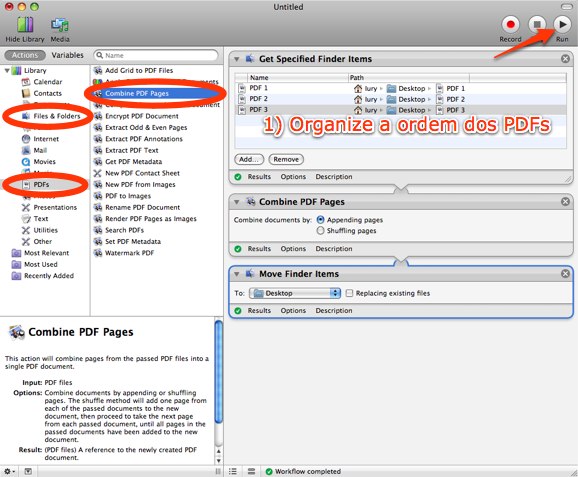Click the Run workflow play icon
578x477 pixels.
pos(562,24)
